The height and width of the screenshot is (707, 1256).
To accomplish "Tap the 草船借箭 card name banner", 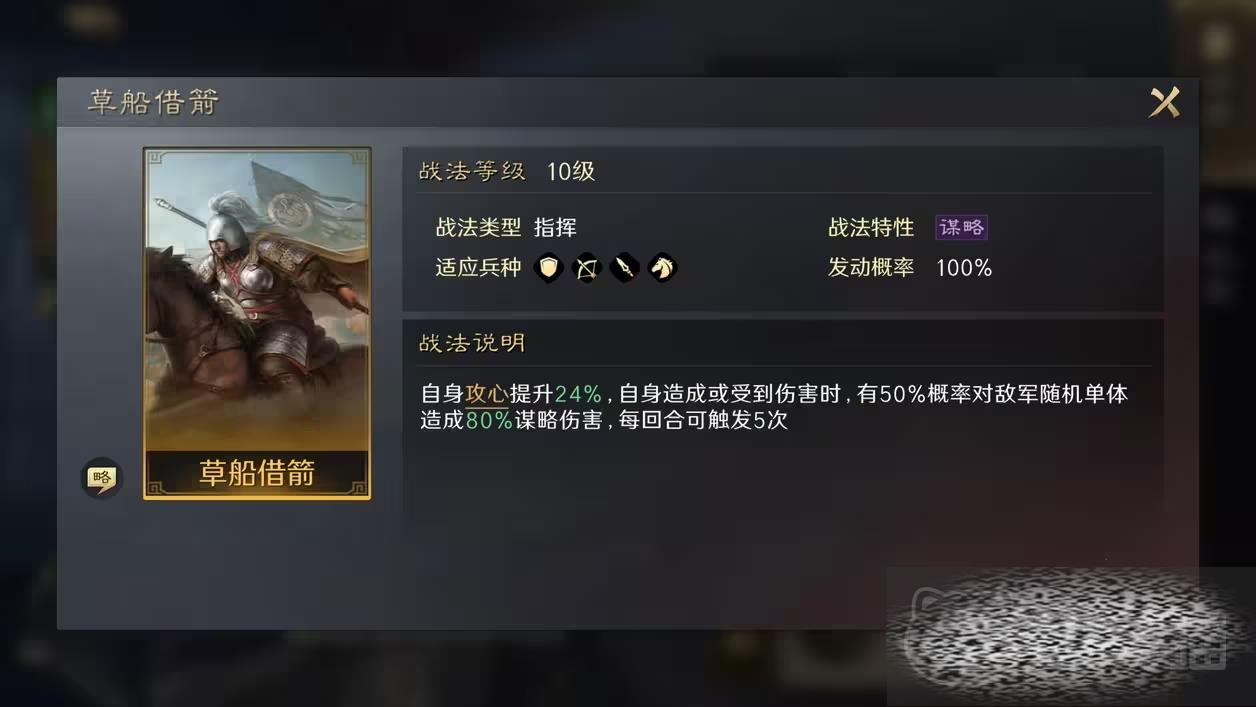I will (x=257, y=473).
